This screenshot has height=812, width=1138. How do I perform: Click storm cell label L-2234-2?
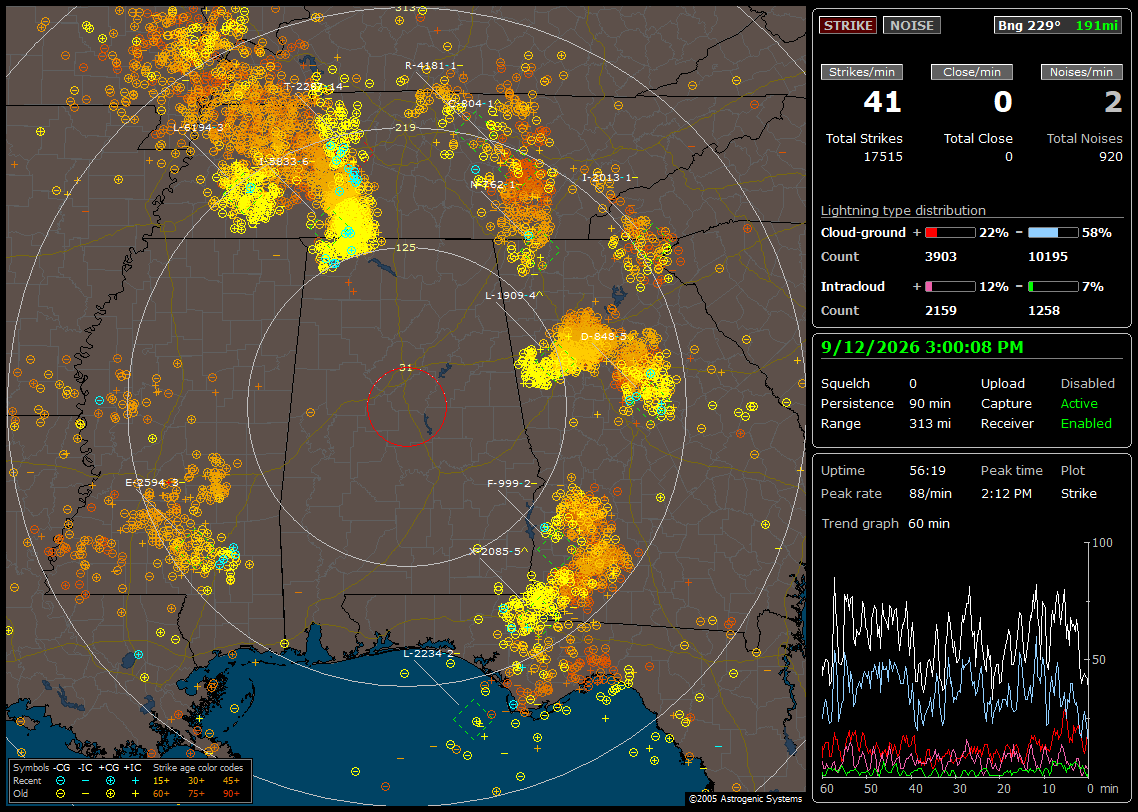tap(428, 654)
